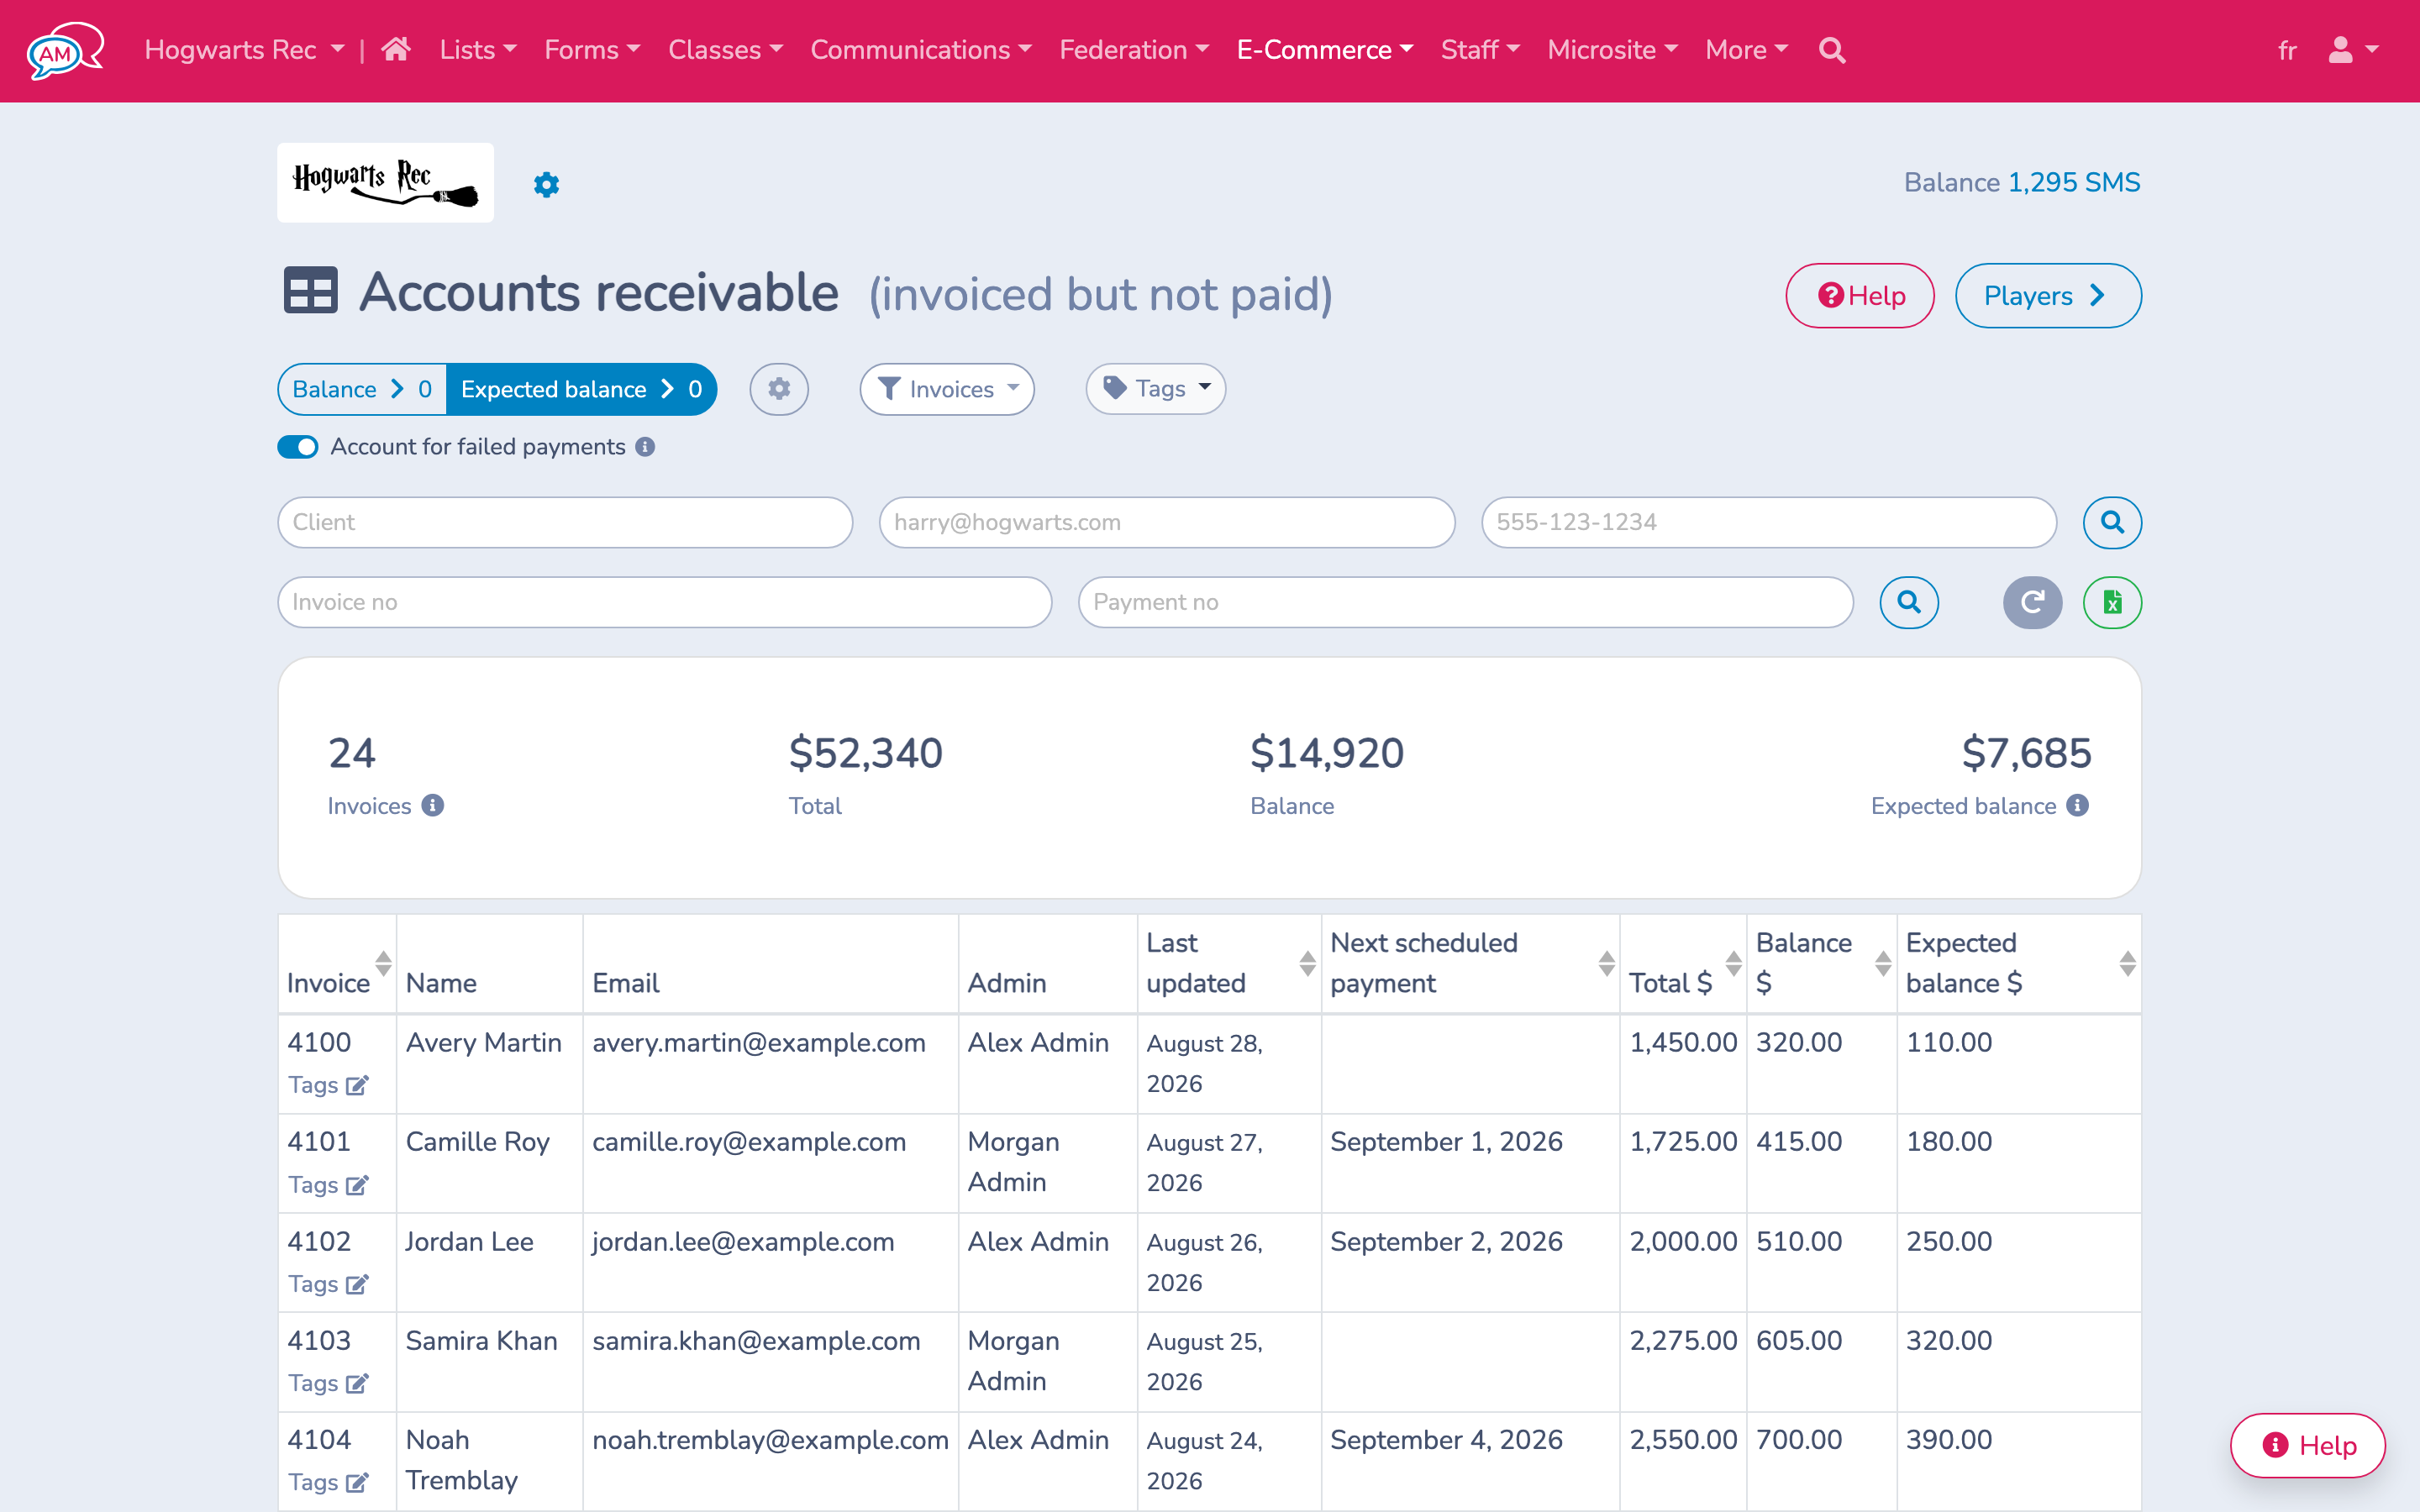Toggle Account for failed payments switch
The width and height of the screenshot is (2420, 1512).
(x=298, y=447)
